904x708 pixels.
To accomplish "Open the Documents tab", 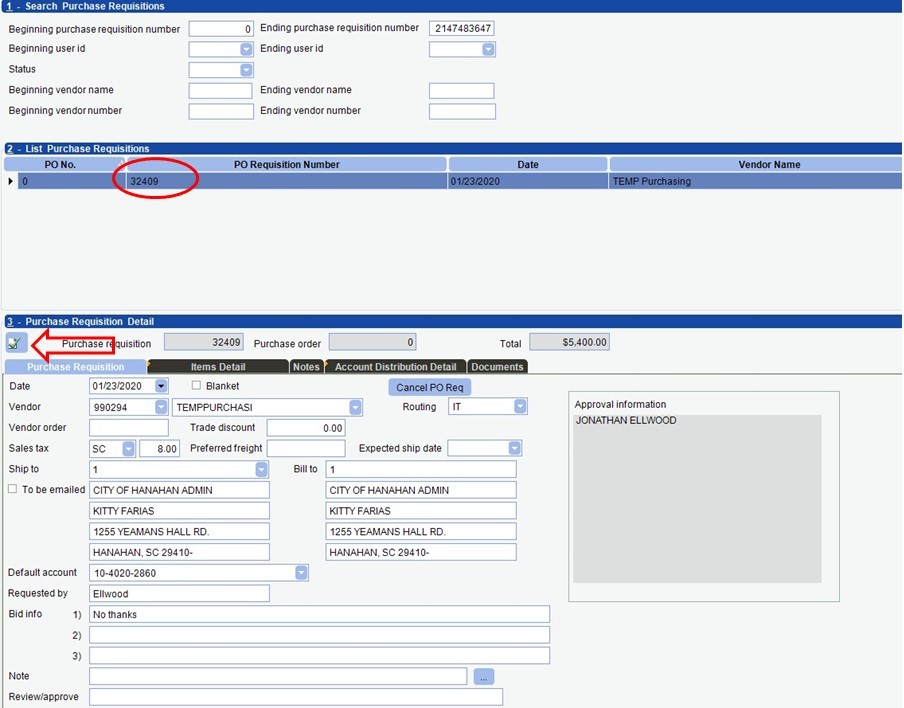I will [x=497, y=367].
